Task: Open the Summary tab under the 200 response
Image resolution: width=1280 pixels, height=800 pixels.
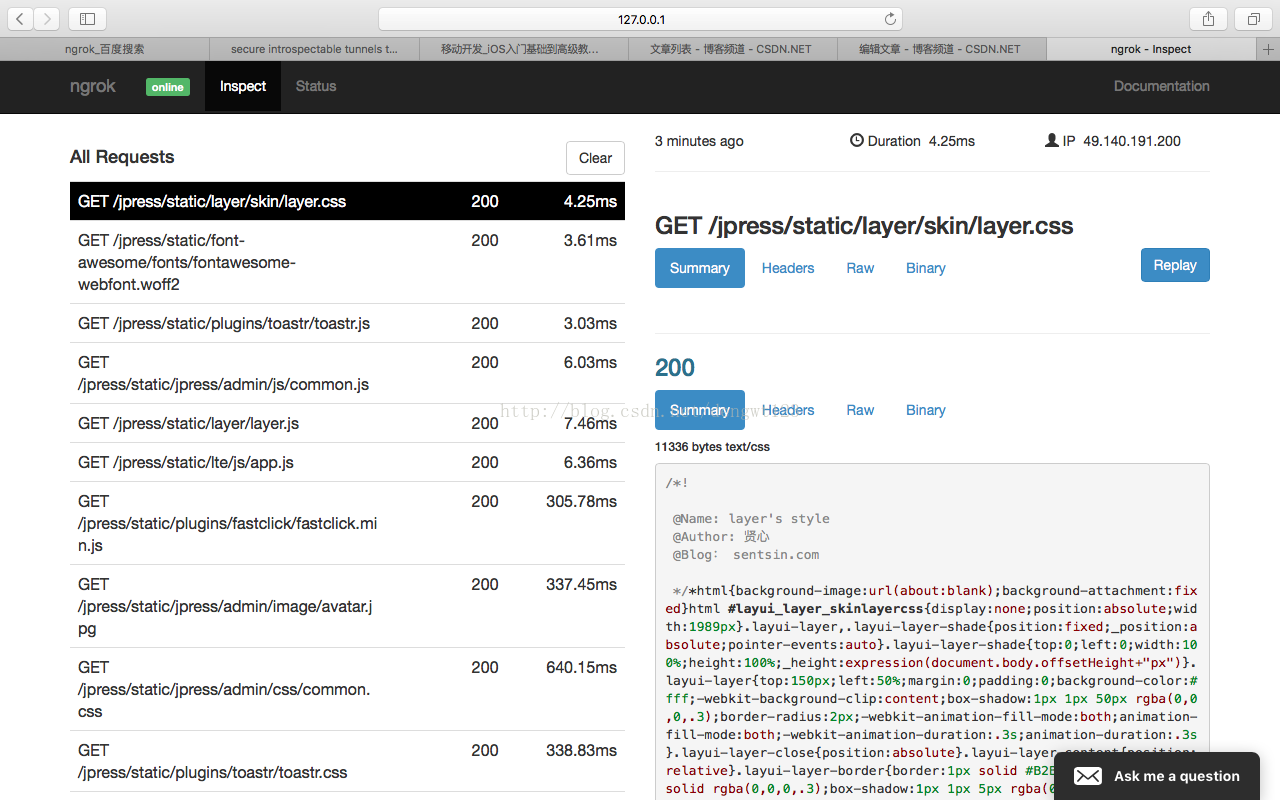Action: [700, 410]
